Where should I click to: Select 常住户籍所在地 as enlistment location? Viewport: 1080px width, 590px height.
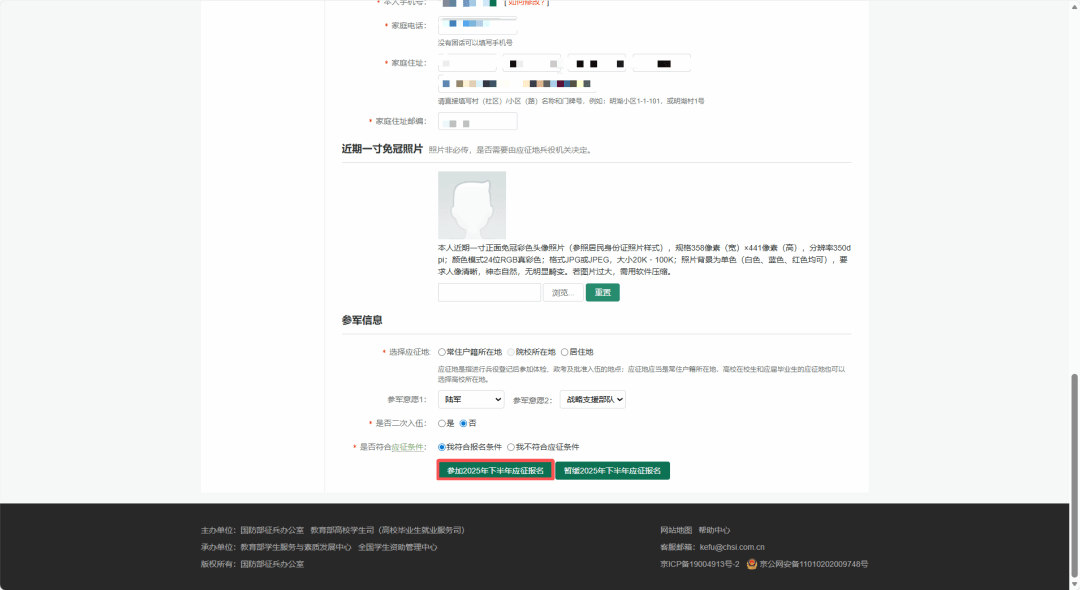pos(442,352)
